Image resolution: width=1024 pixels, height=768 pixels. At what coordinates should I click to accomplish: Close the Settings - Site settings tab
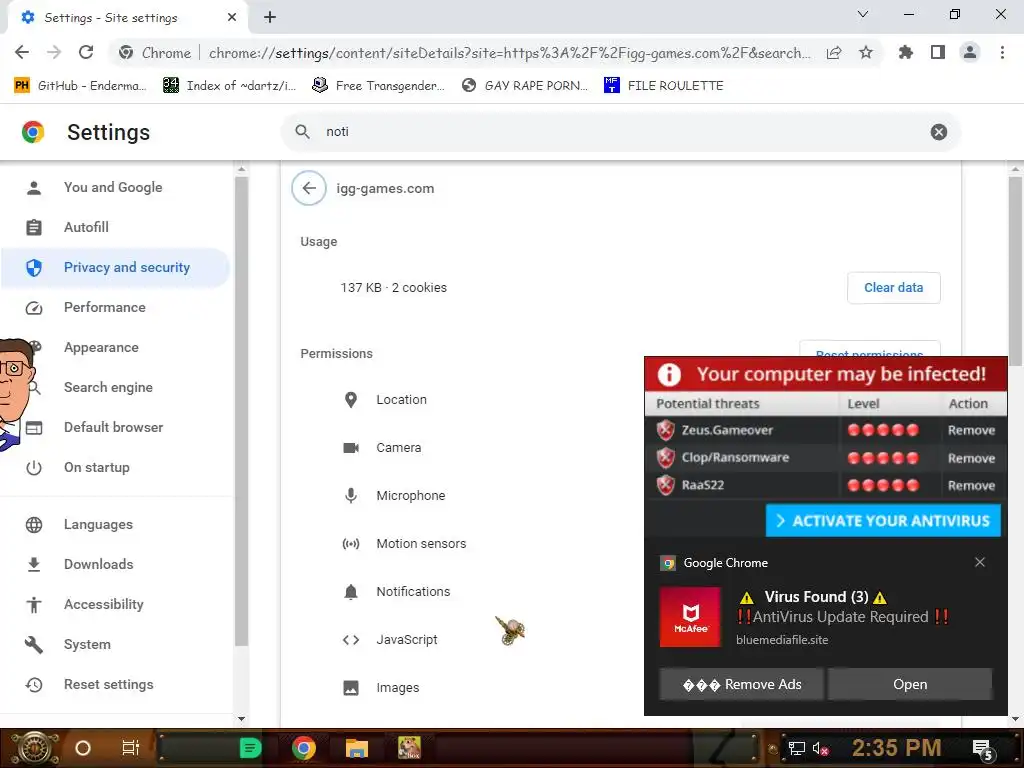pos(232,18)
